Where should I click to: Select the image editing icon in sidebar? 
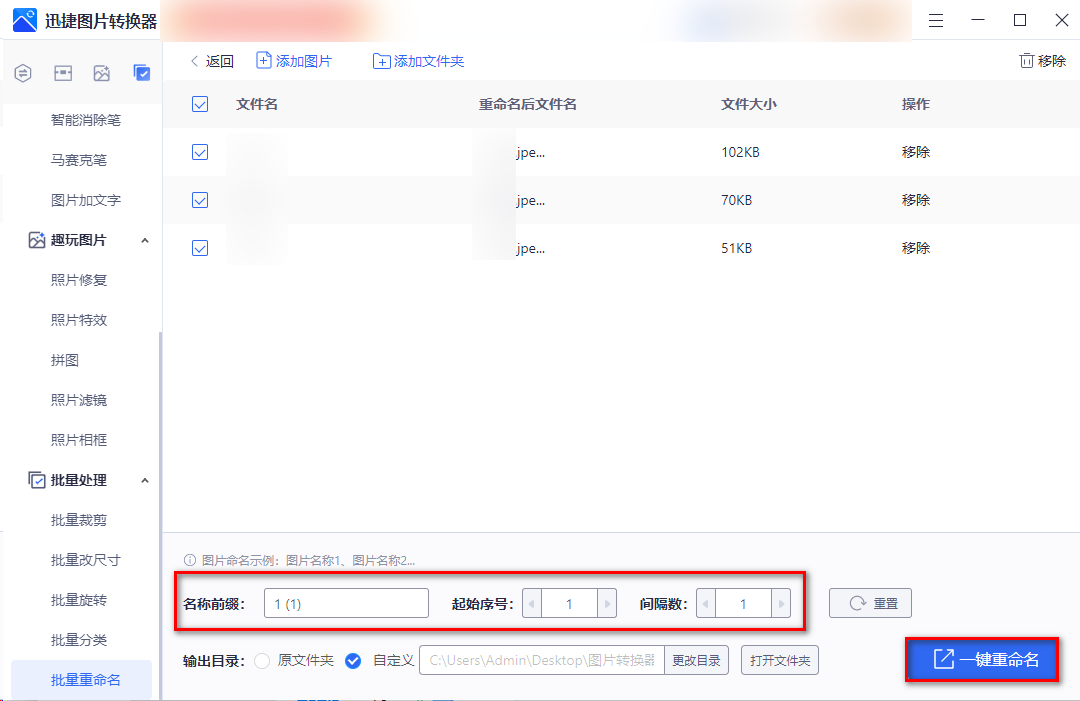click(x=102, y=73)
